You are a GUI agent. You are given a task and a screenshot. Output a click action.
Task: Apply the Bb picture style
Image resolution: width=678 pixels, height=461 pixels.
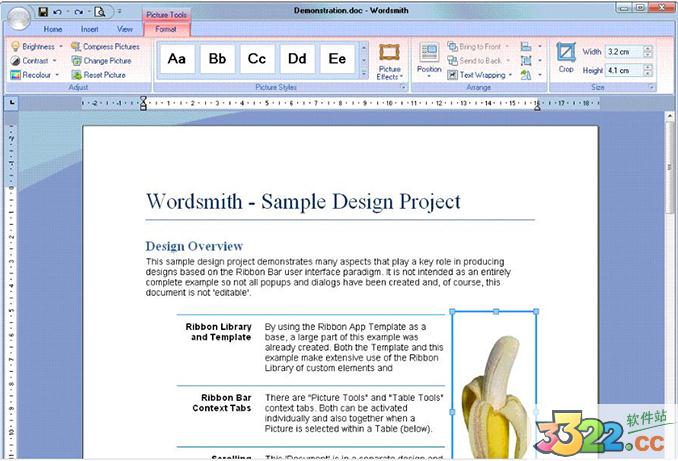pyautogui.click(x=217, y=59)
